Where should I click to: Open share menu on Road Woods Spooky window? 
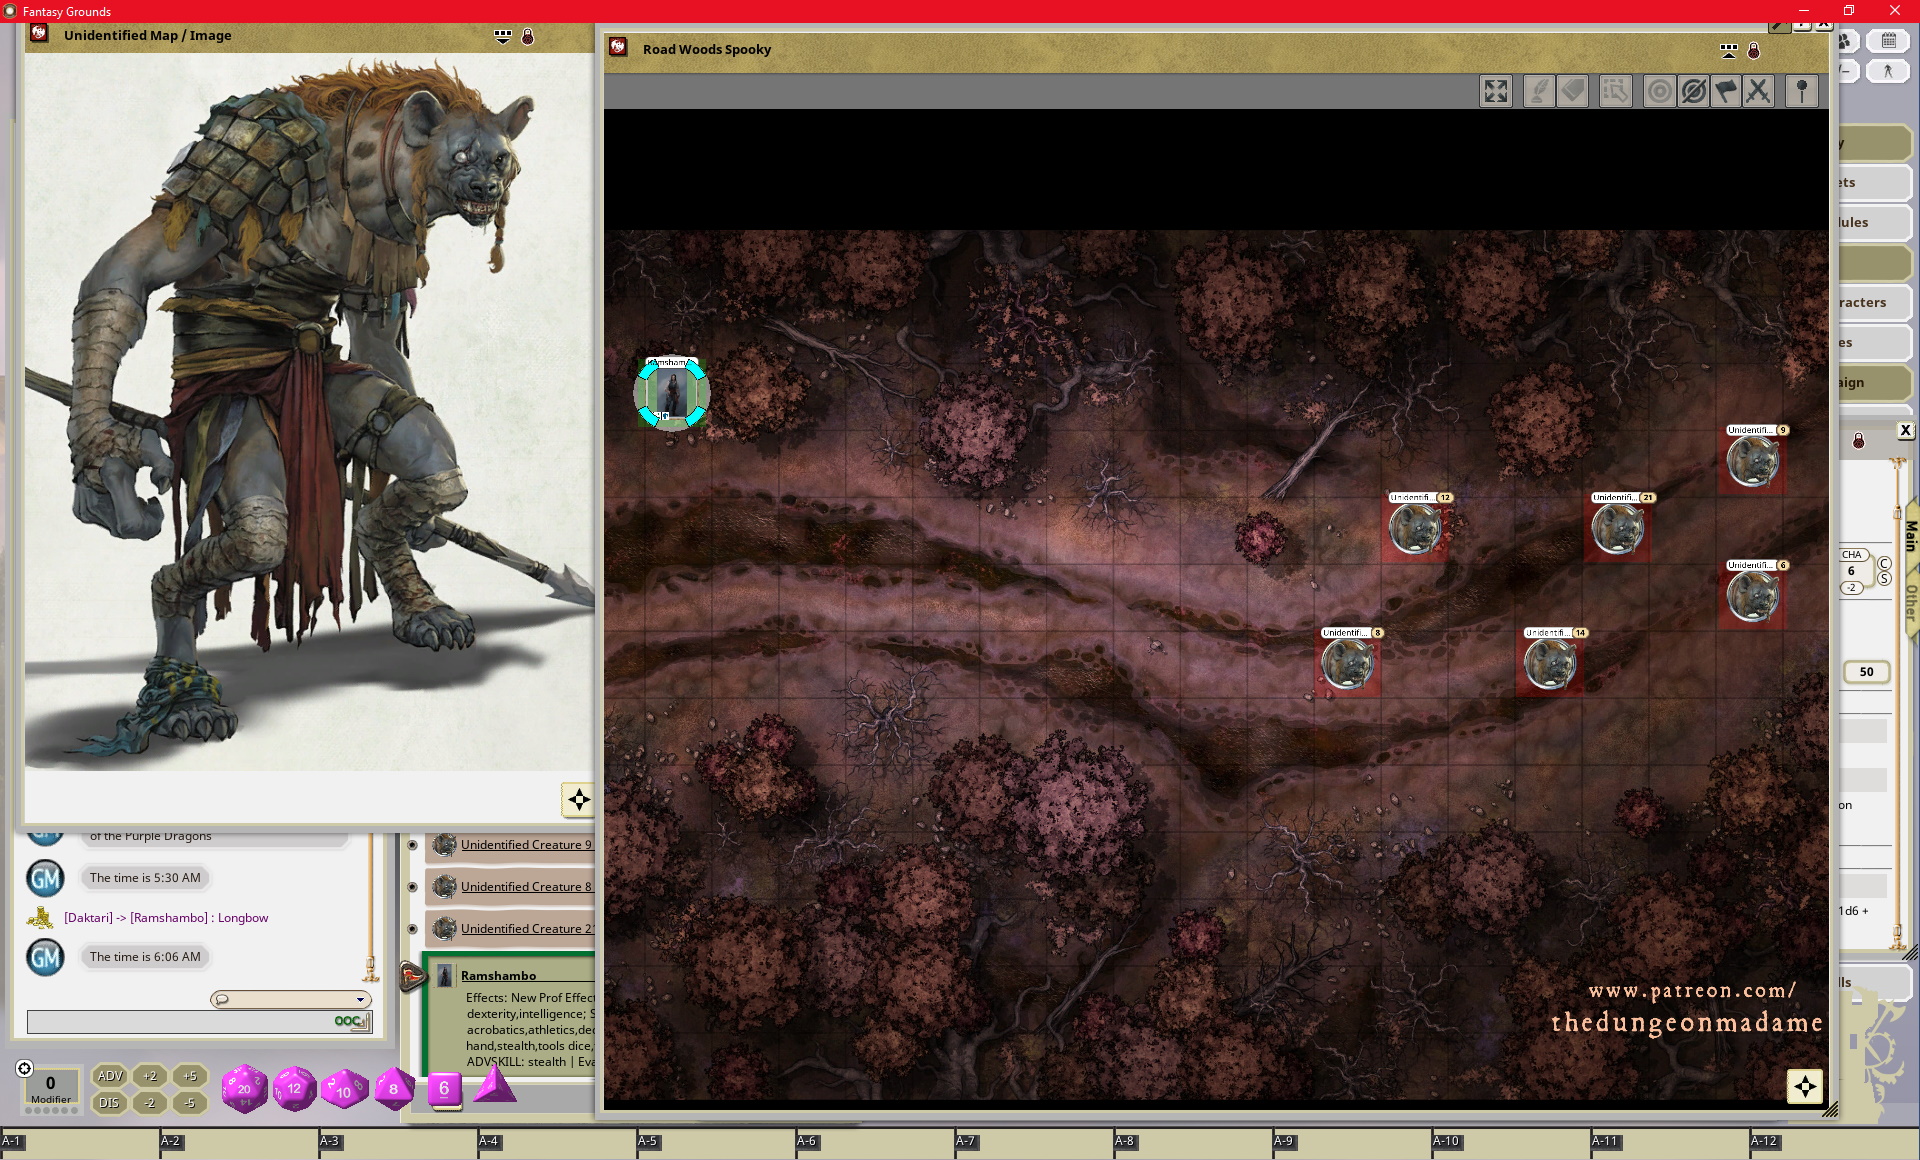click(x=1728, y=50)
